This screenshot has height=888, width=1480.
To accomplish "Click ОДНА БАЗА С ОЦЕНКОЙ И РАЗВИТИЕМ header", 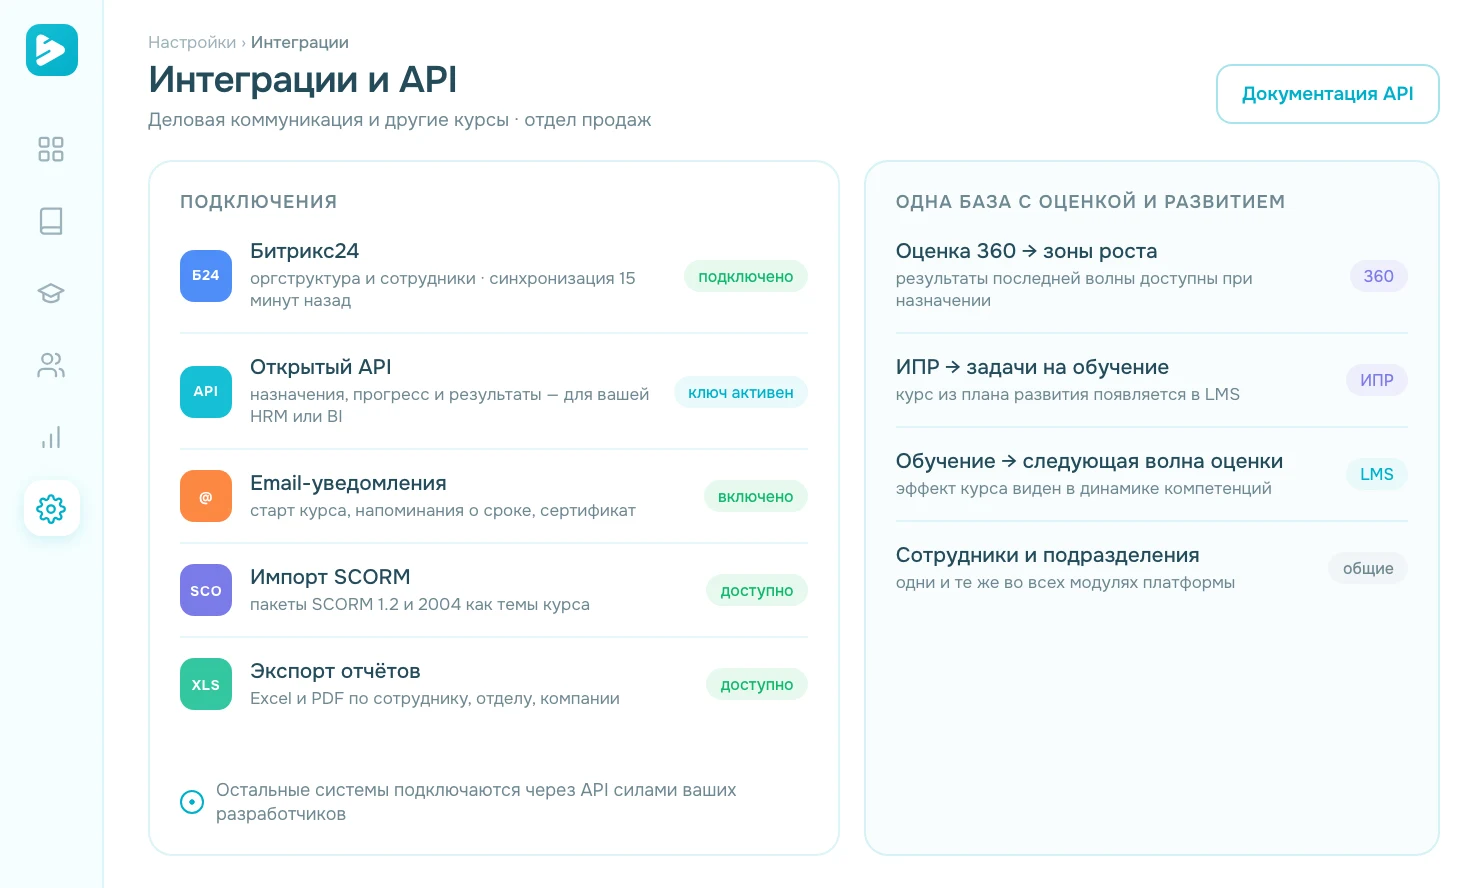I will [1090, 202].
